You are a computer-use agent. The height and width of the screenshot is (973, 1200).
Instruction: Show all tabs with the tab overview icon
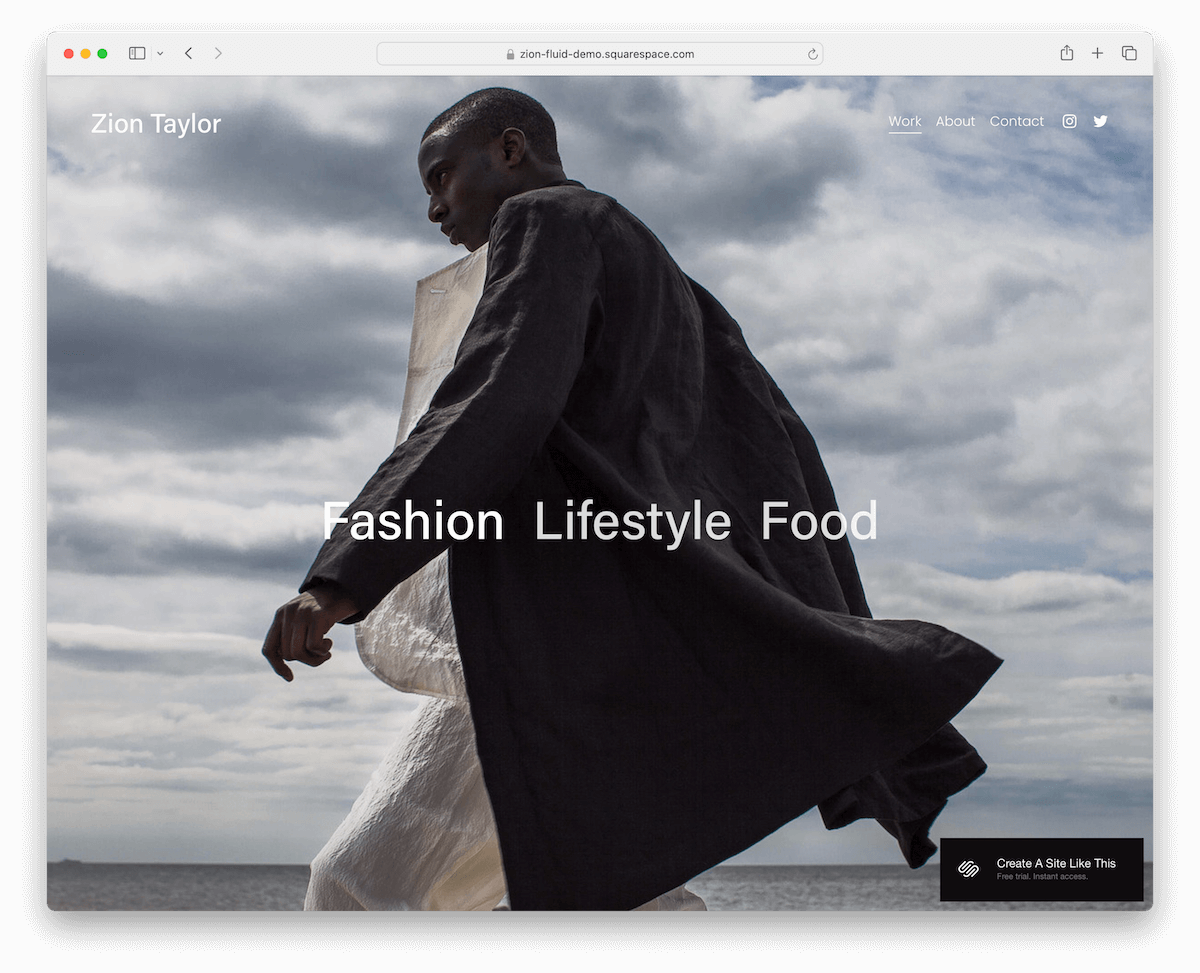pyautogui.click(x=1129, y=53)
